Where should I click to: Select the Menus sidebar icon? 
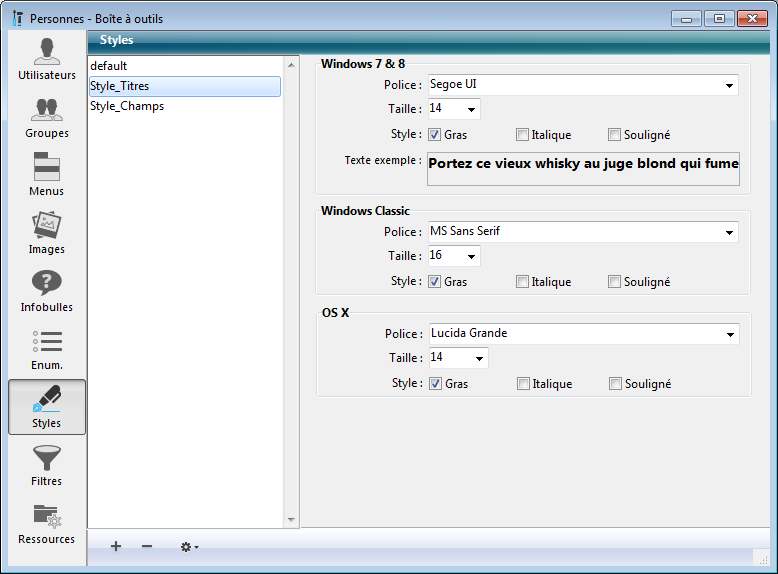(x=46, y=175)
